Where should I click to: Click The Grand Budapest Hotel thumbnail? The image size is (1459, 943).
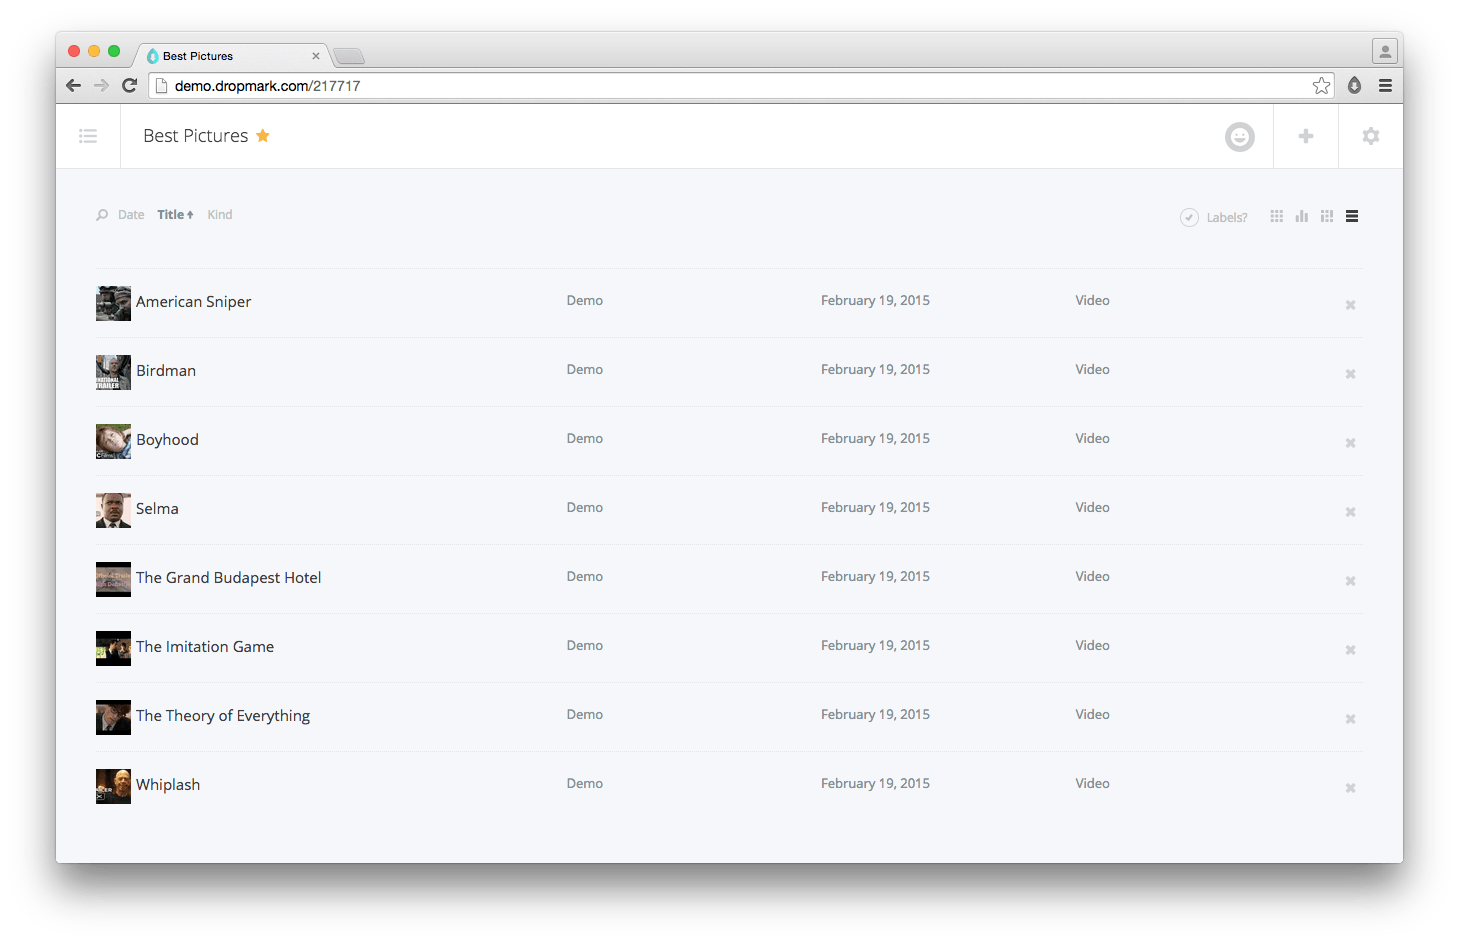[113, 579]
